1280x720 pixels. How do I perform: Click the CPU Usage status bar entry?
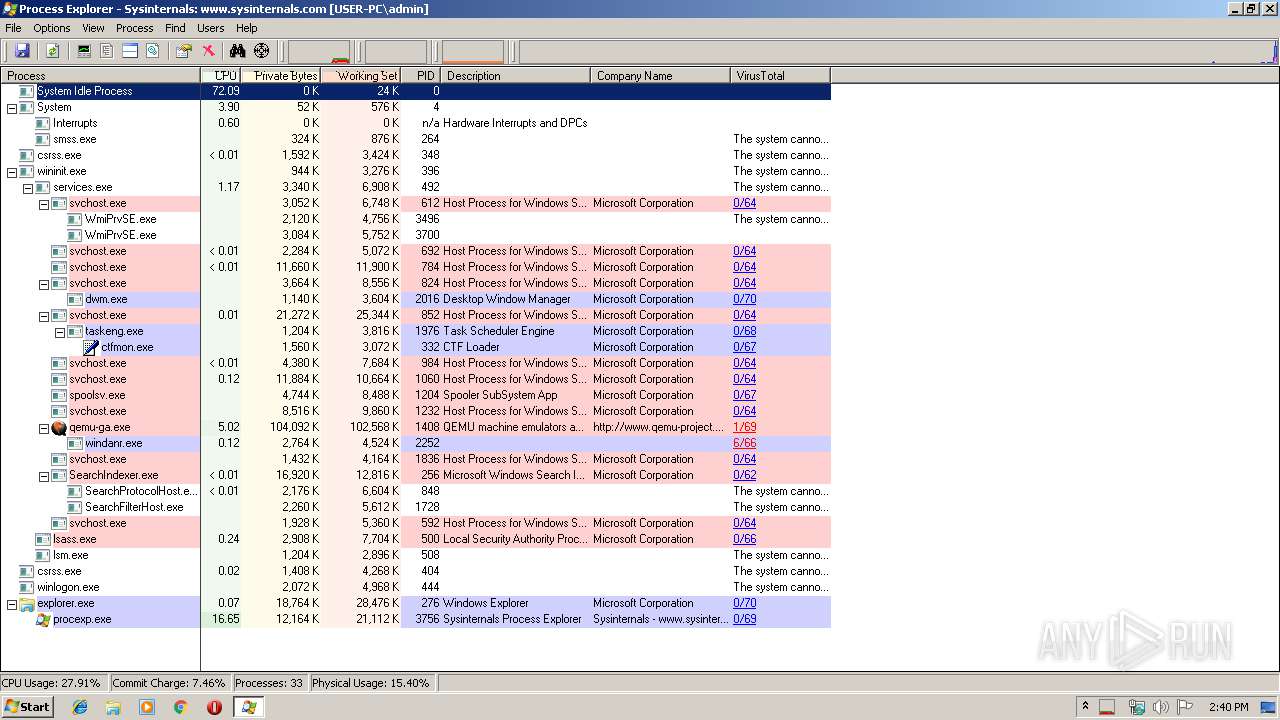pyautogui.click(x=52, y=683)
